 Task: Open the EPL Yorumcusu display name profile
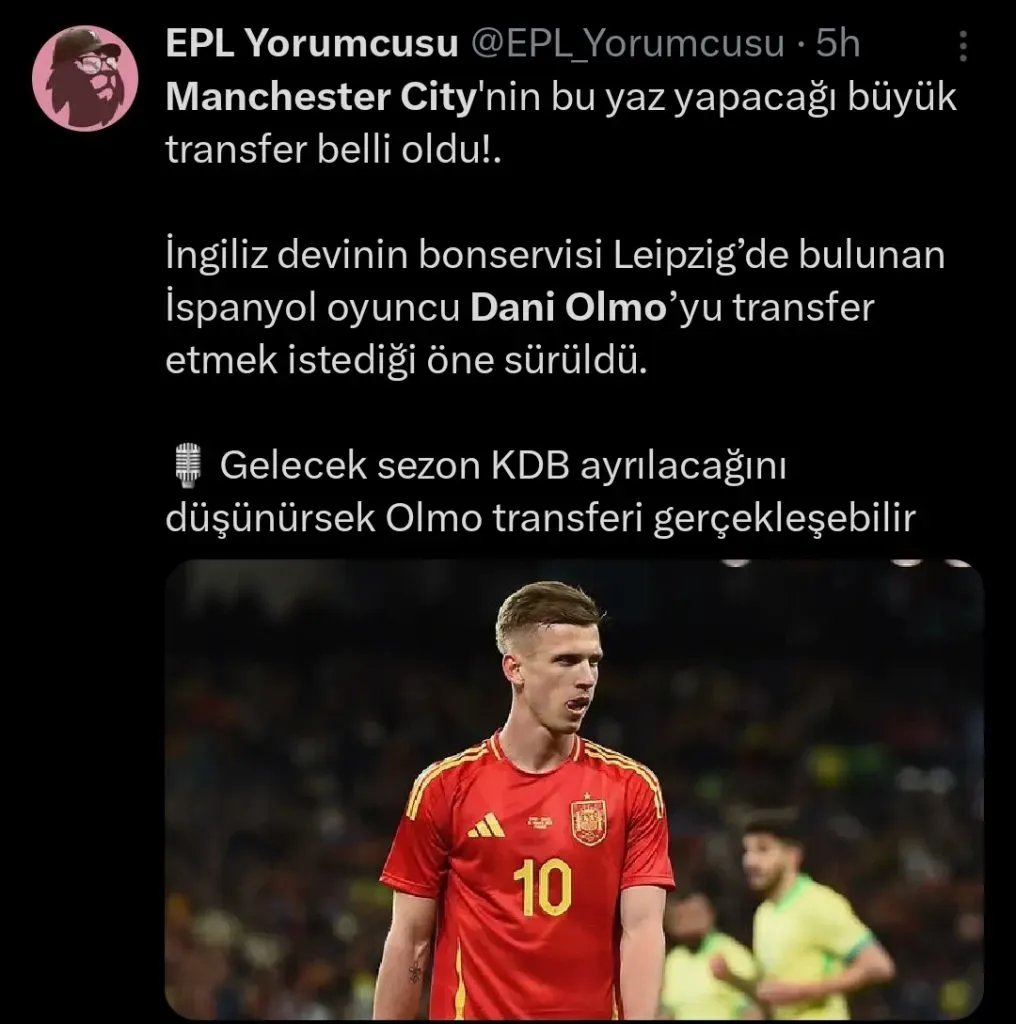coord(311,44)
